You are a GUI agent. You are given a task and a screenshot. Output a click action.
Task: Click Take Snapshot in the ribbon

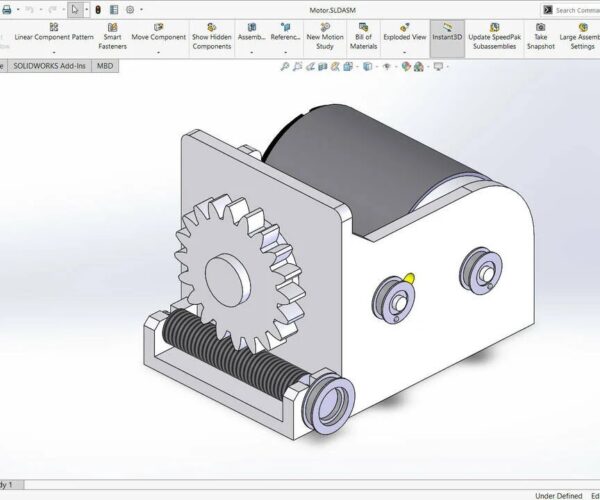click(x=540, y=36)
